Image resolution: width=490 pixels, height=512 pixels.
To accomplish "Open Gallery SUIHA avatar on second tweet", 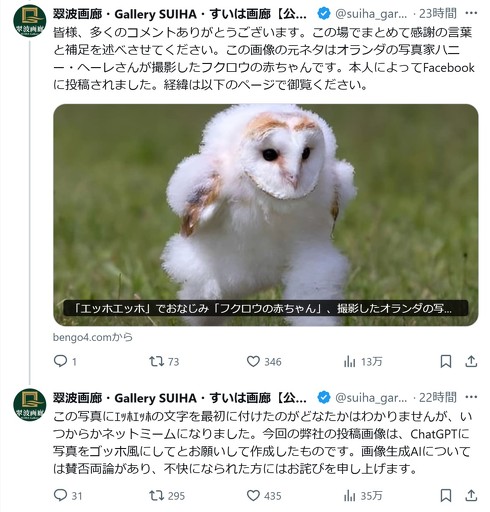I will 29,405.
